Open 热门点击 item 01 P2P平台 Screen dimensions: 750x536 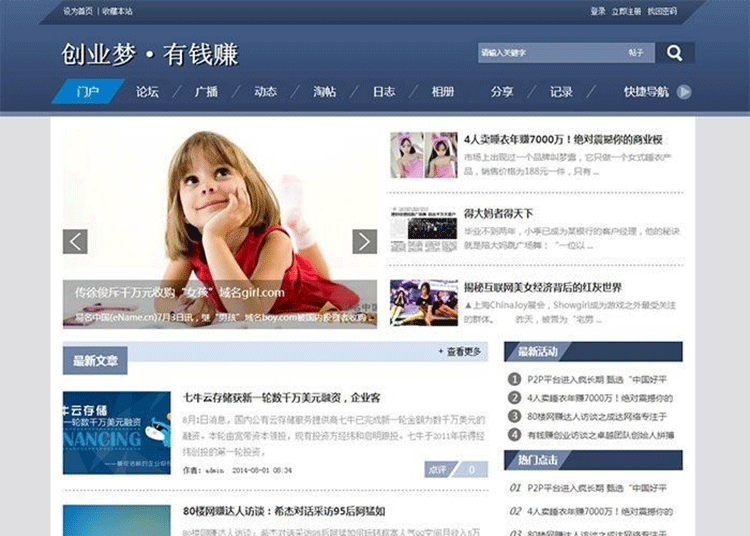[x=597, y=488]
